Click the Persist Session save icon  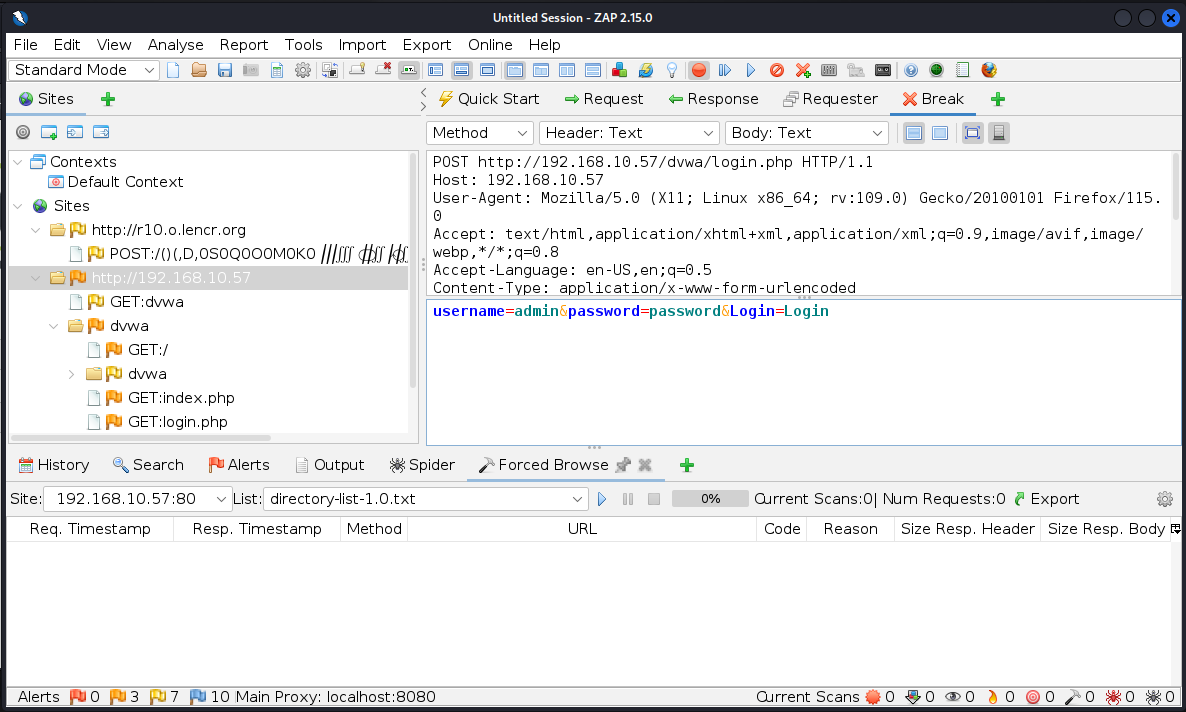pos(225,70)
